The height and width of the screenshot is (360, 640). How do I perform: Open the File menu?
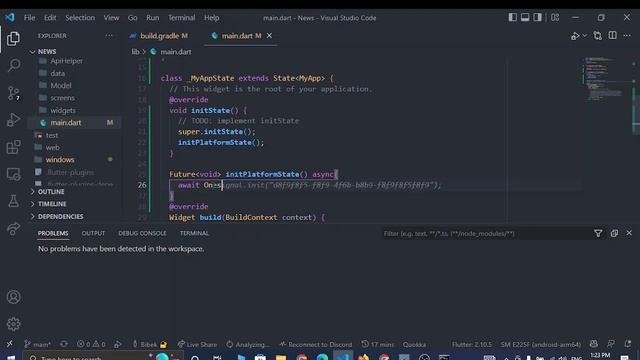tap(29, 18)
